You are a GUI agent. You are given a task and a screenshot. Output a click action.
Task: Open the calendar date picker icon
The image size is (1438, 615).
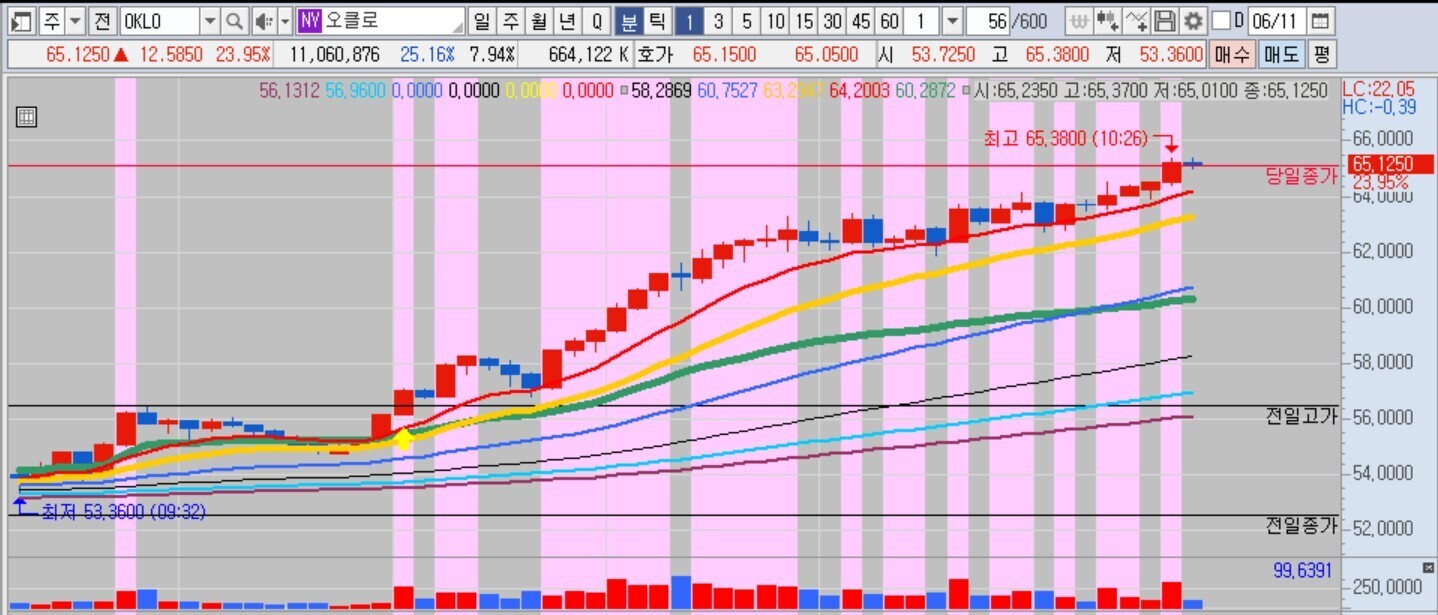[1321, 21]
